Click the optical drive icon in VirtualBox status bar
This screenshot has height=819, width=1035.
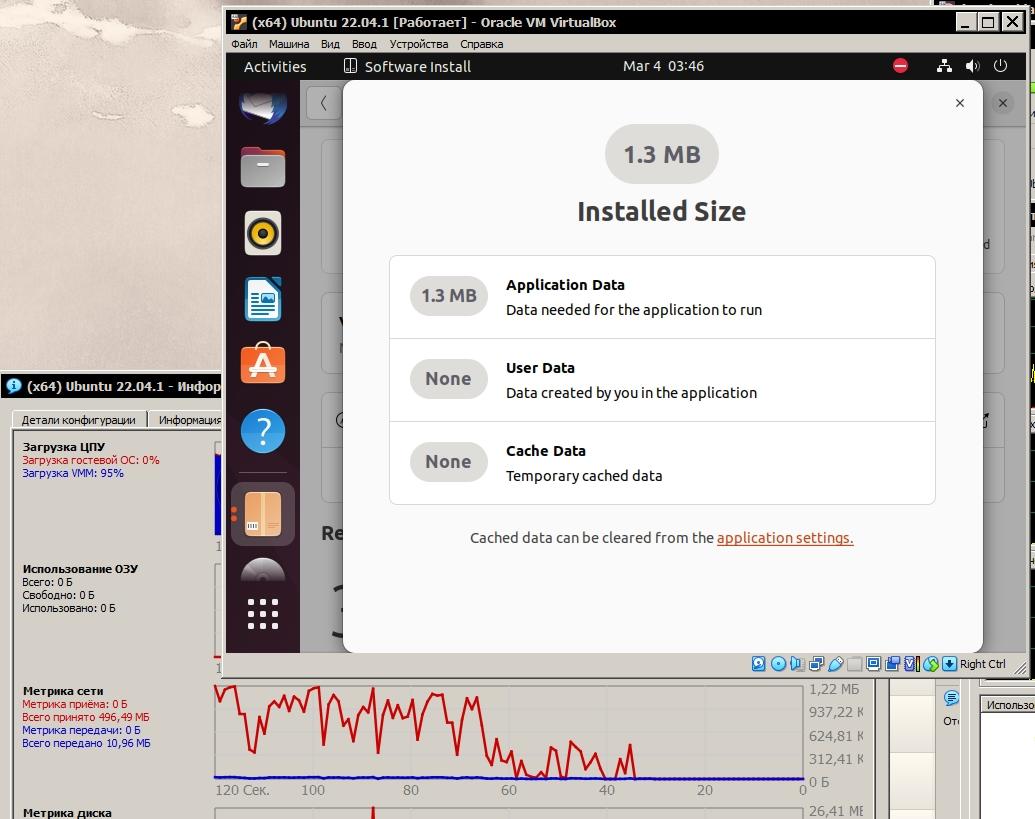778,664
